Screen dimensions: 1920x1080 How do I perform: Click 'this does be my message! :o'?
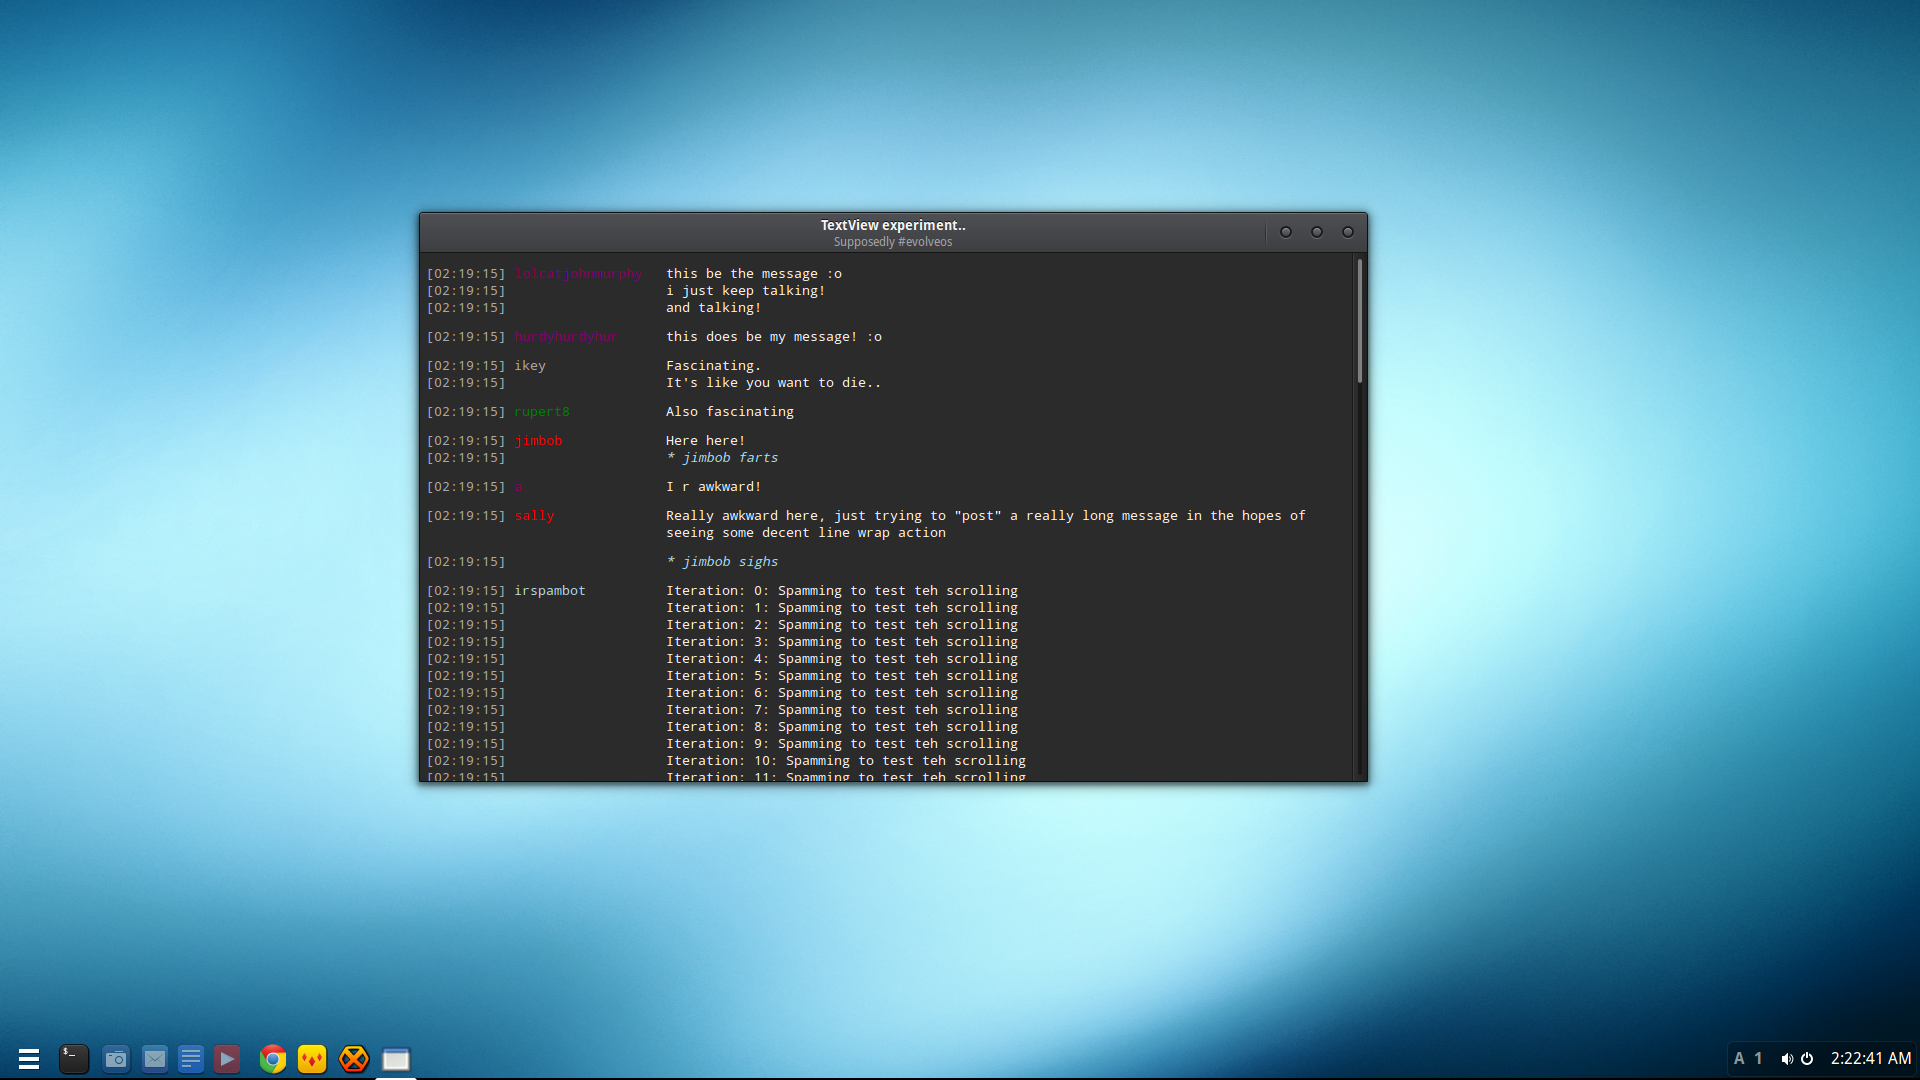point(774,337)
